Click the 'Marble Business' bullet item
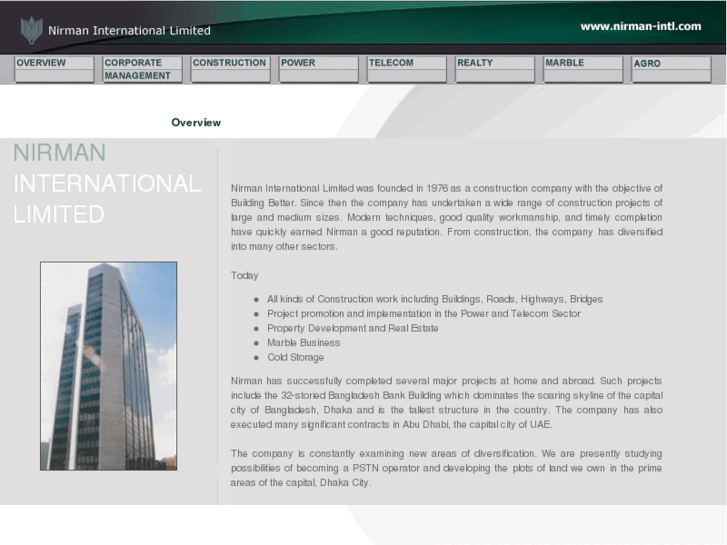Image resolution: width=727 pixels, height=545 pixels. (304, 343)
